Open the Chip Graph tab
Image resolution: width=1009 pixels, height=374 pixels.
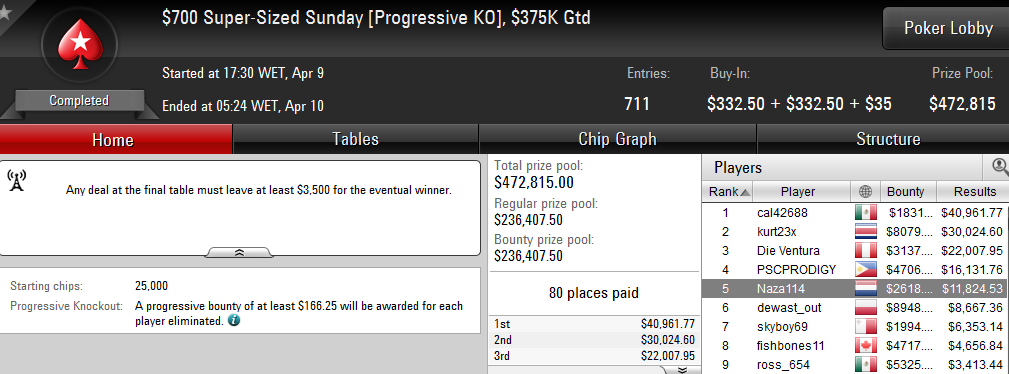click(x=617, y=139)
